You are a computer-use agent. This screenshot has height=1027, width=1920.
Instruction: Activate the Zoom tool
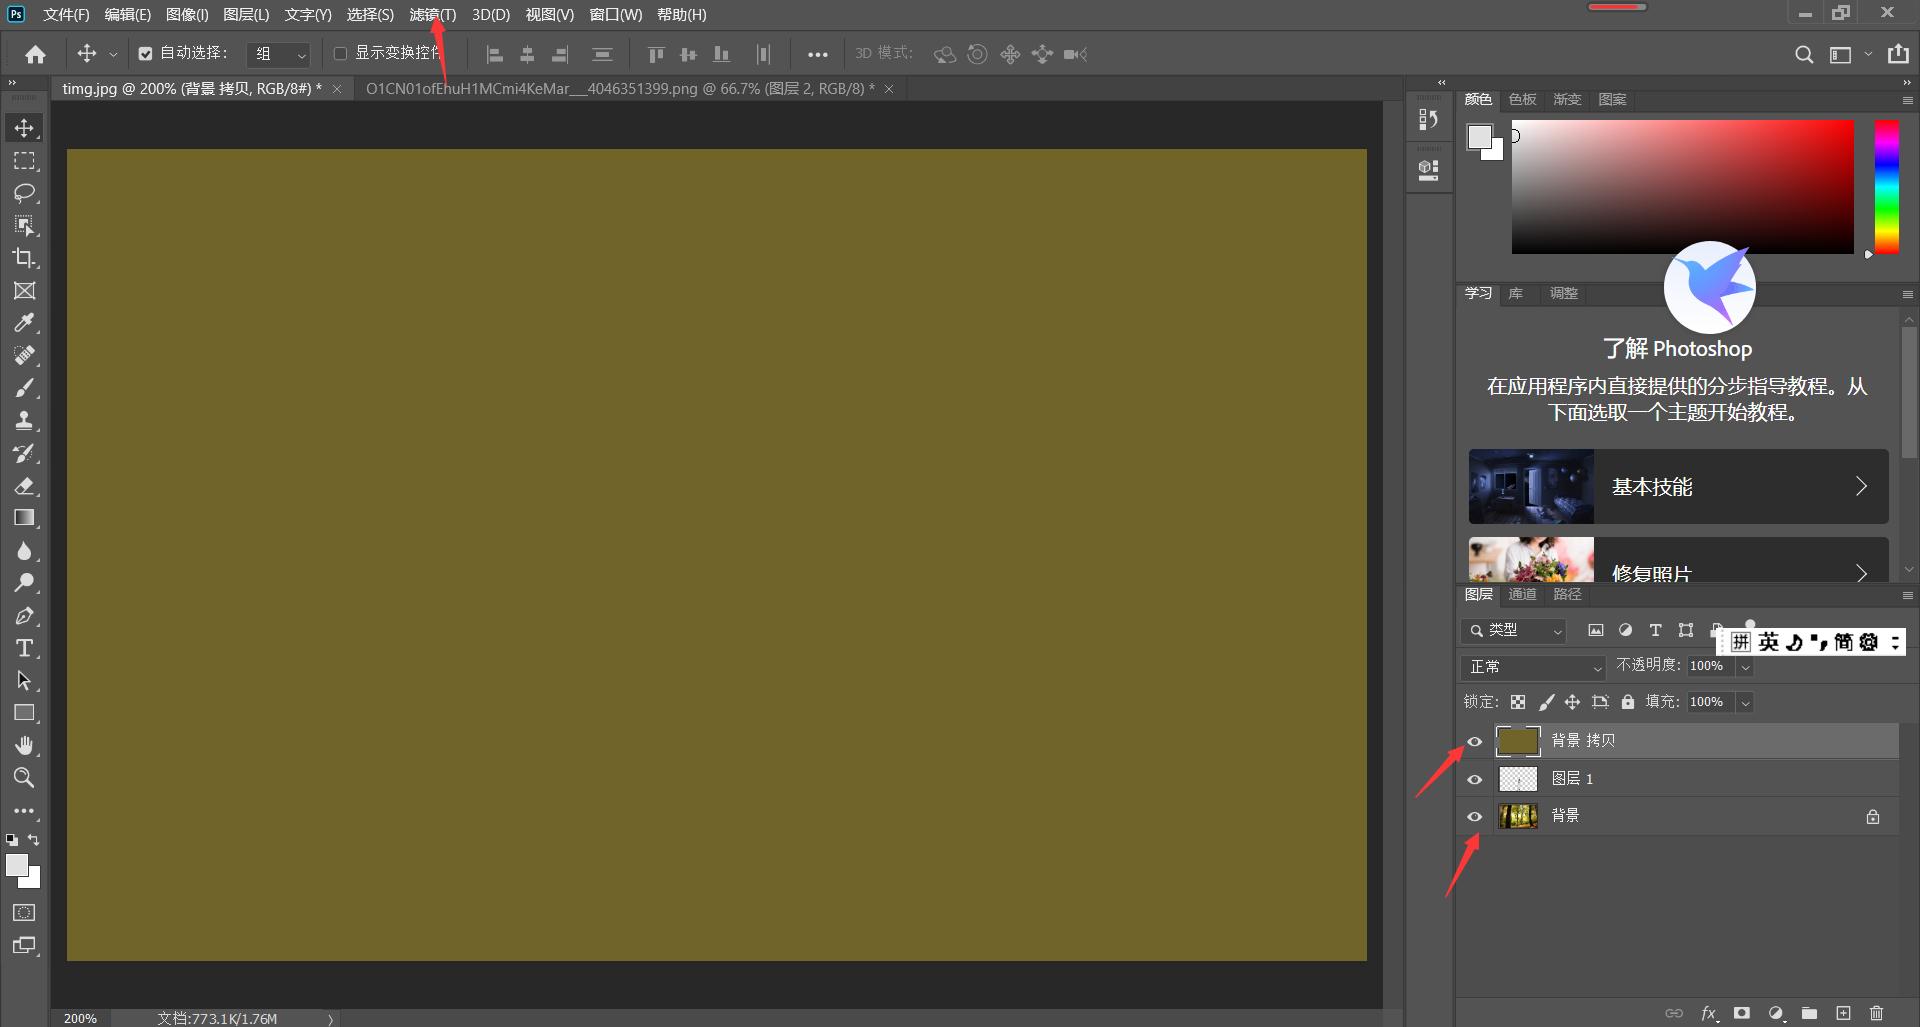pyautogui.click(x=24, y=778)
